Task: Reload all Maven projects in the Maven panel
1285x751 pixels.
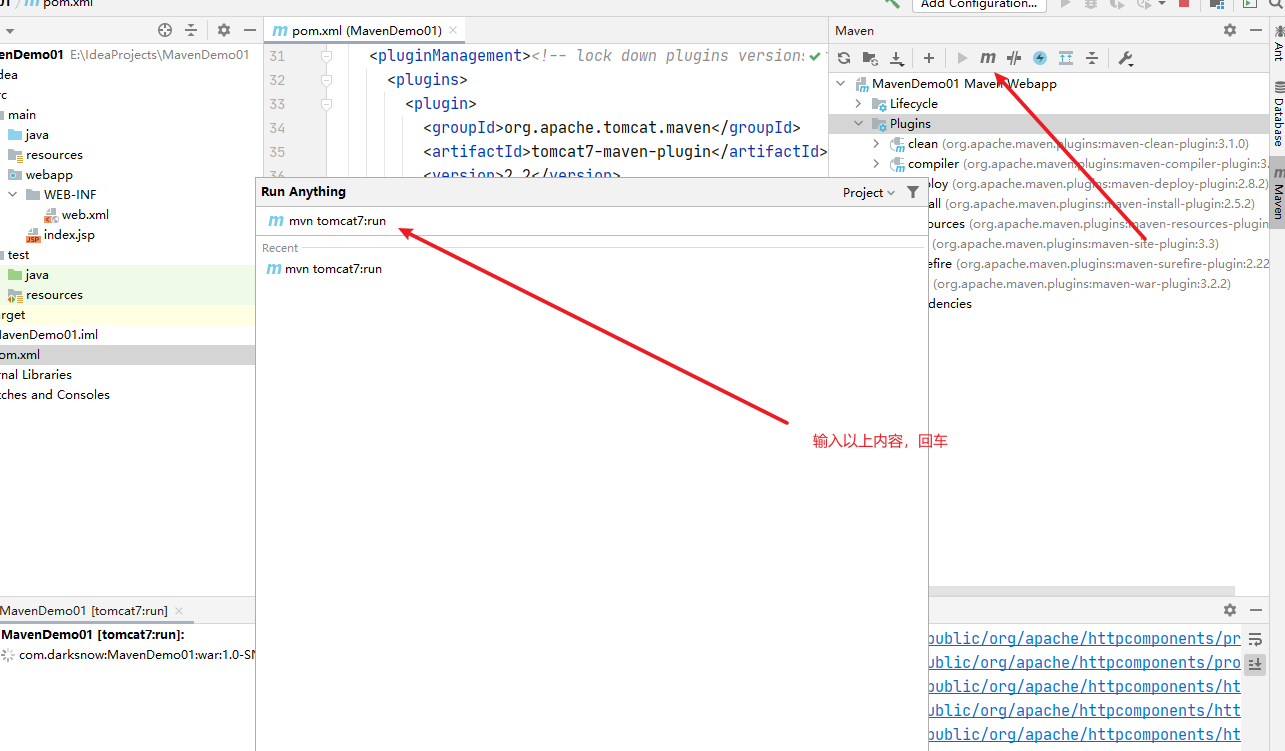Action: click(x=844, y=58)
